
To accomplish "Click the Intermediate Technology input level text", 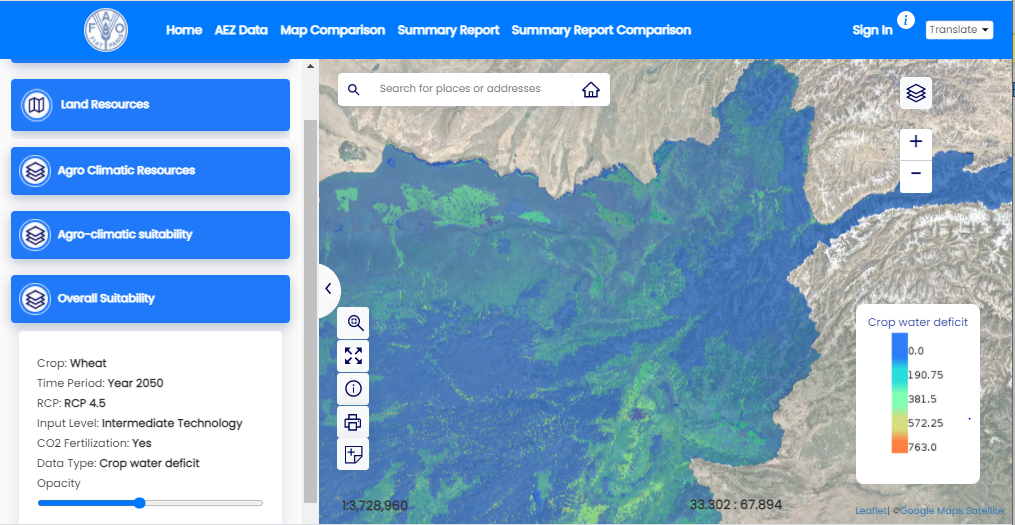I will 172,423.
